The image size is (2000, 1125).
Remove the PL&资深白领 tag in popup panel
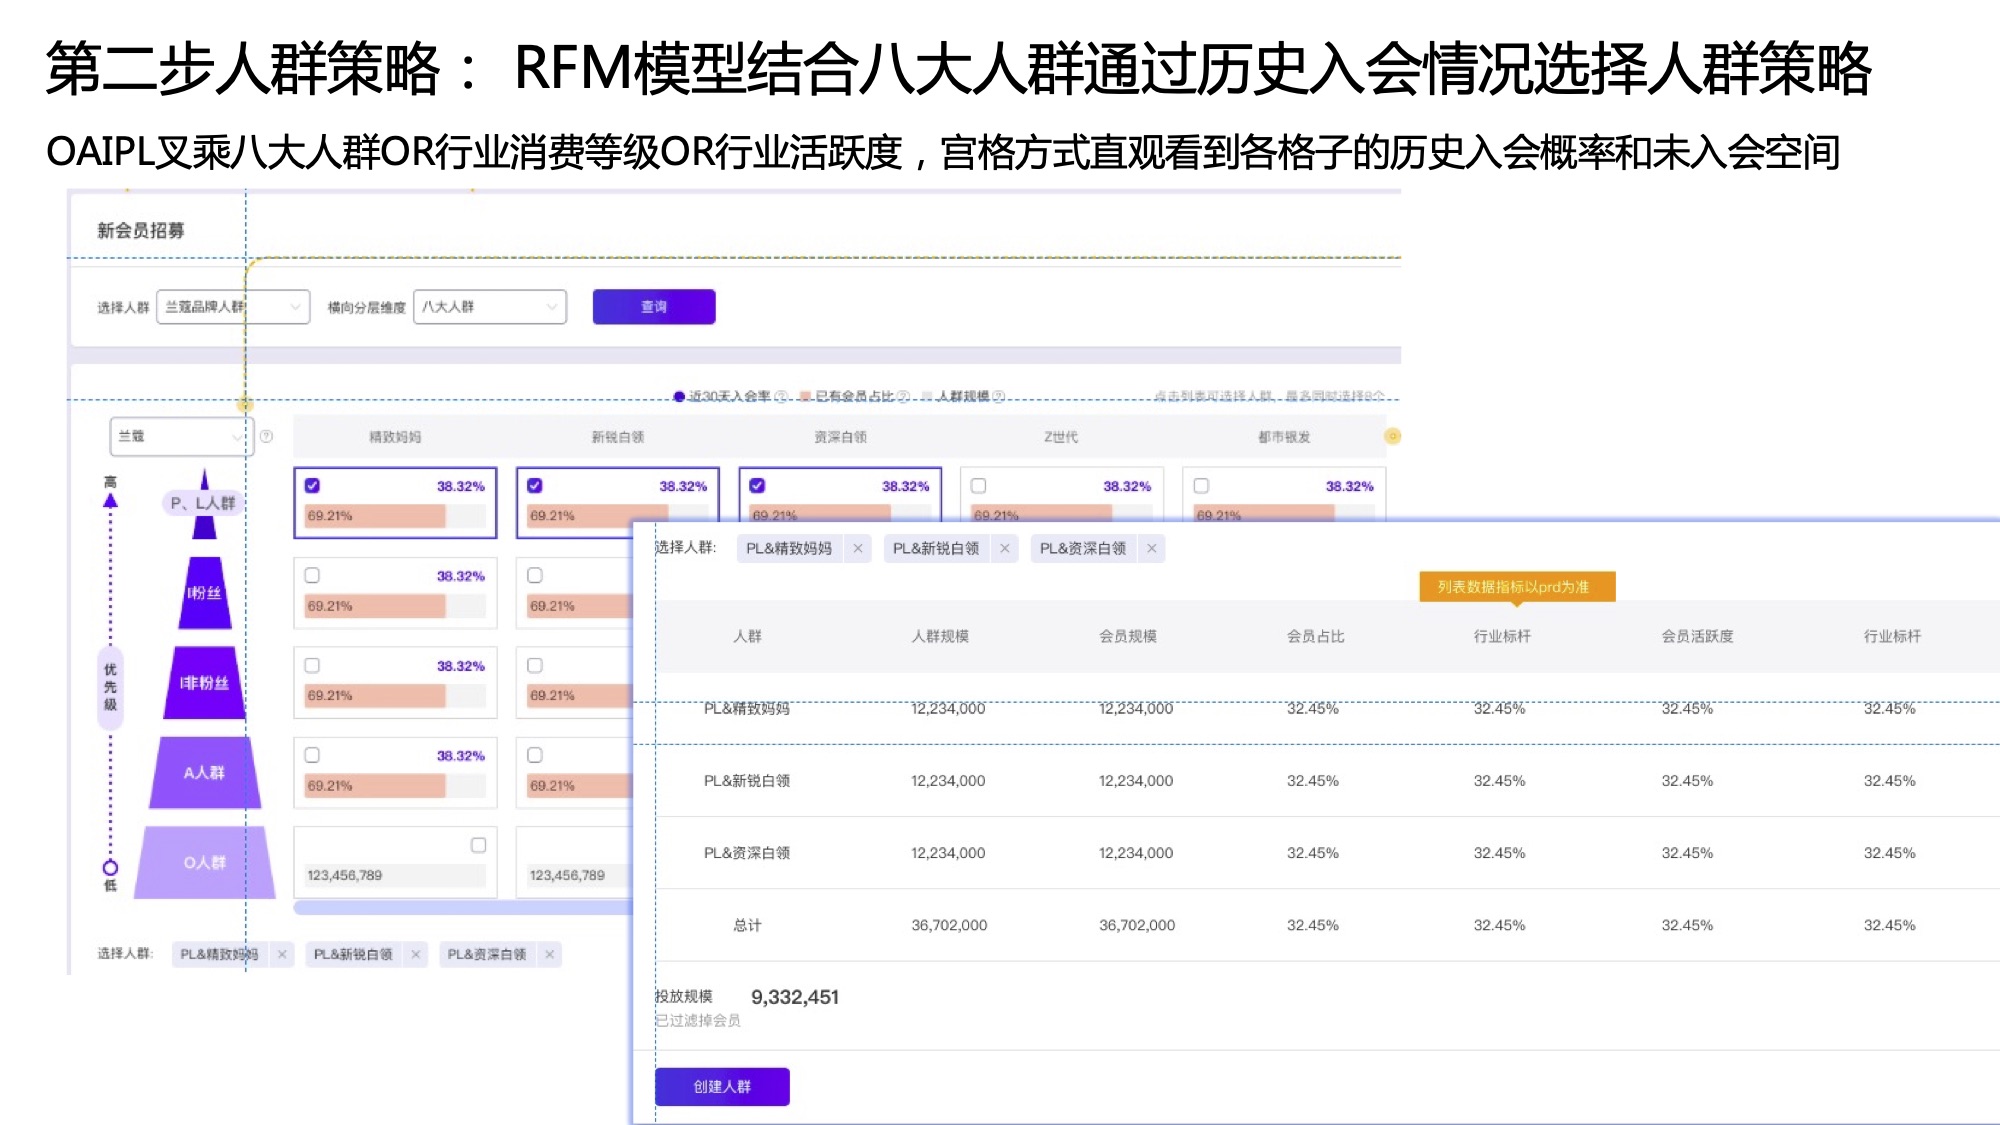coord(1152,548)
